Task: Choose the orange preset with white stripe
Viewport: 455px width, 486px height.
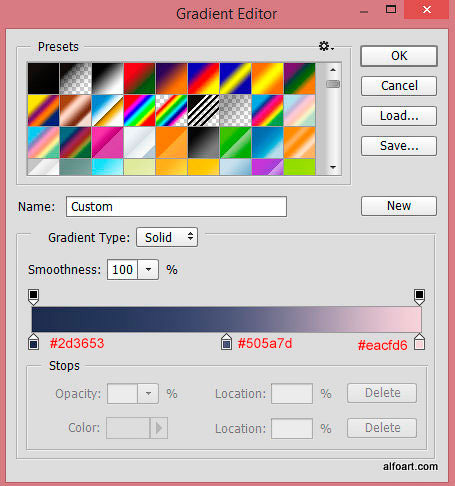Action: coord(299,142)
